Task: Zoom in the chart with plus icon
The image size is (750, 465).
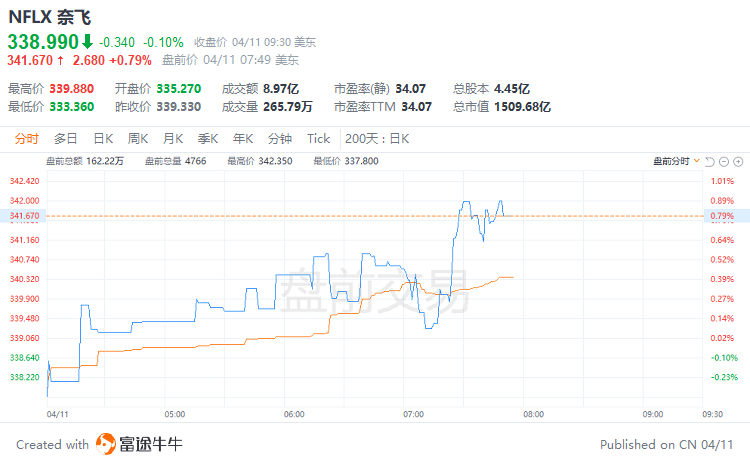Action: tap(738, 161)
